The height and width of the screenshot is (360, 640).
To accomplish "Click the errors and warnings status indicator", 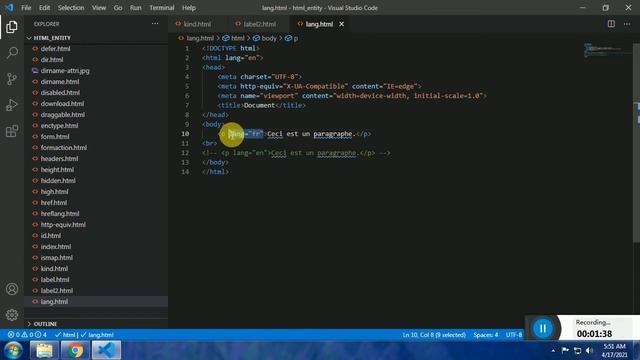I will point(27,335).
